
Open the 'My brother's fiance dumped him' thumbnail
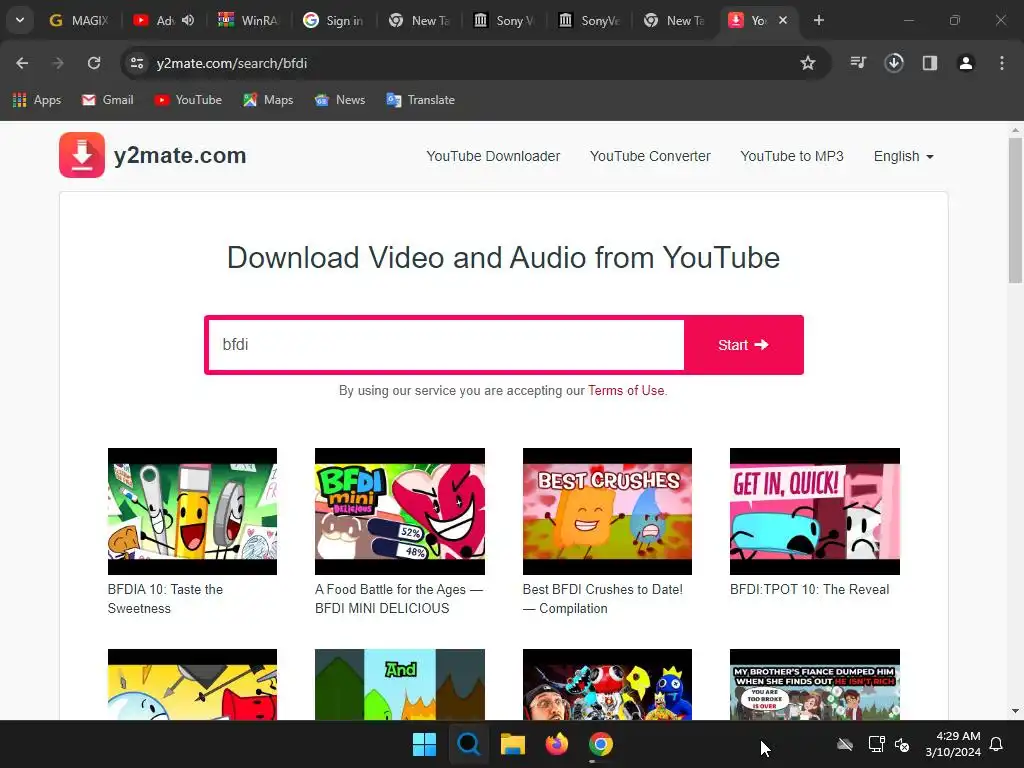pos(814,684)
